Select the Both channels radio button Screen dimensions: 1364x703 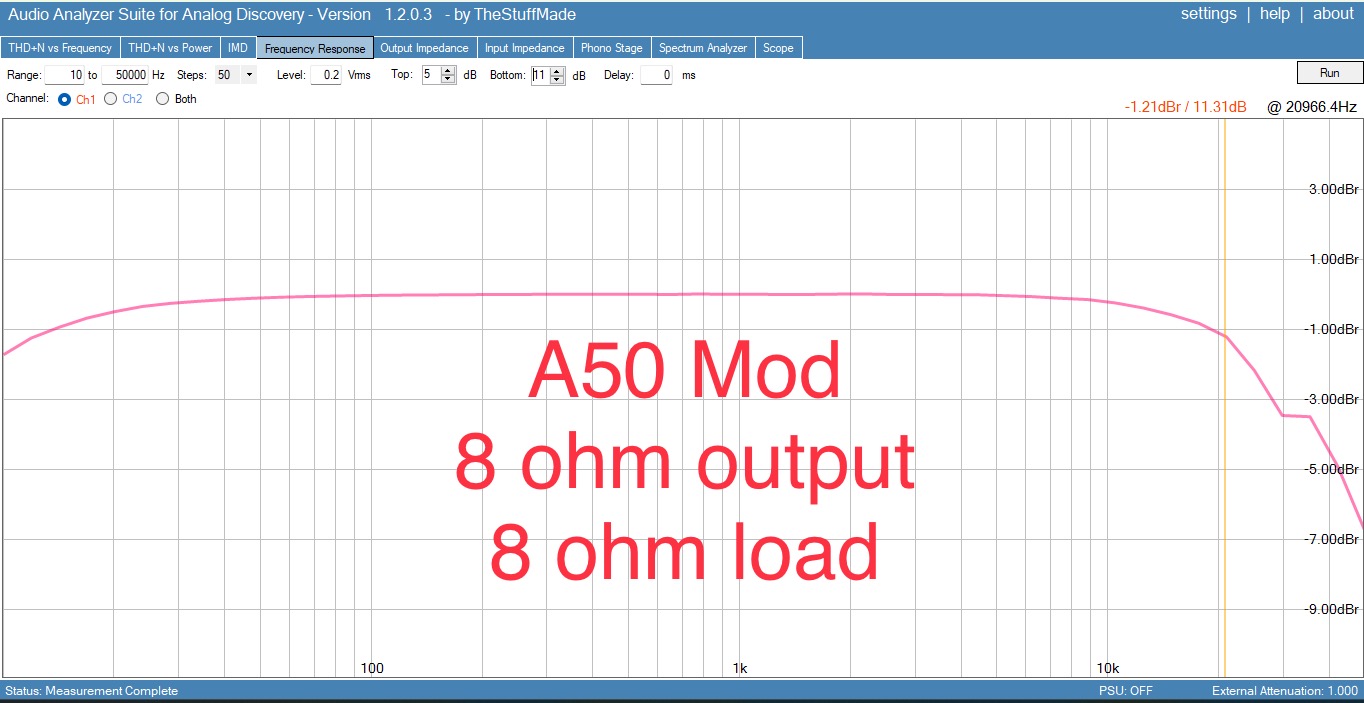click(163, 99)
